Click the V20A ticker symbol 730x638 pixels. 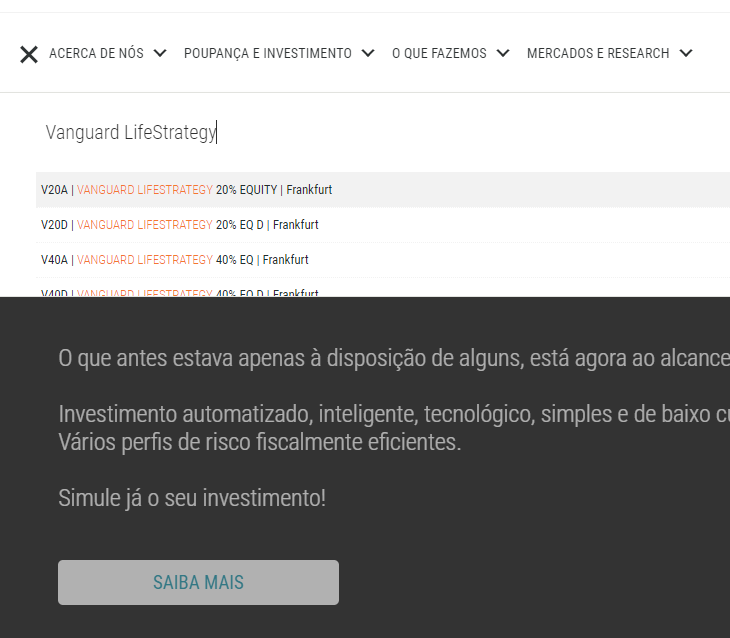coord(54,190)
